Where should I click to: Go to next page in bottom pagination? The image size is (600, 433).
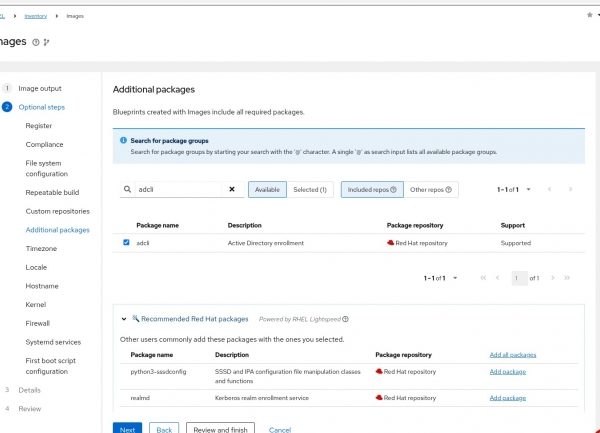553,278
